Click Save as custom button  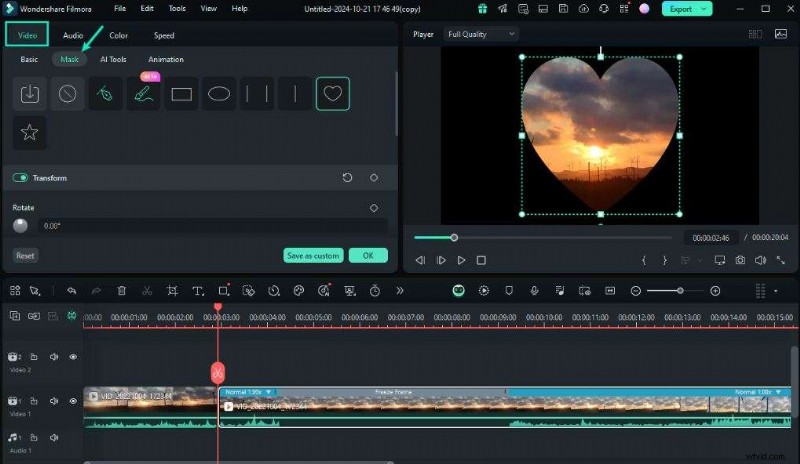(313, 256)
